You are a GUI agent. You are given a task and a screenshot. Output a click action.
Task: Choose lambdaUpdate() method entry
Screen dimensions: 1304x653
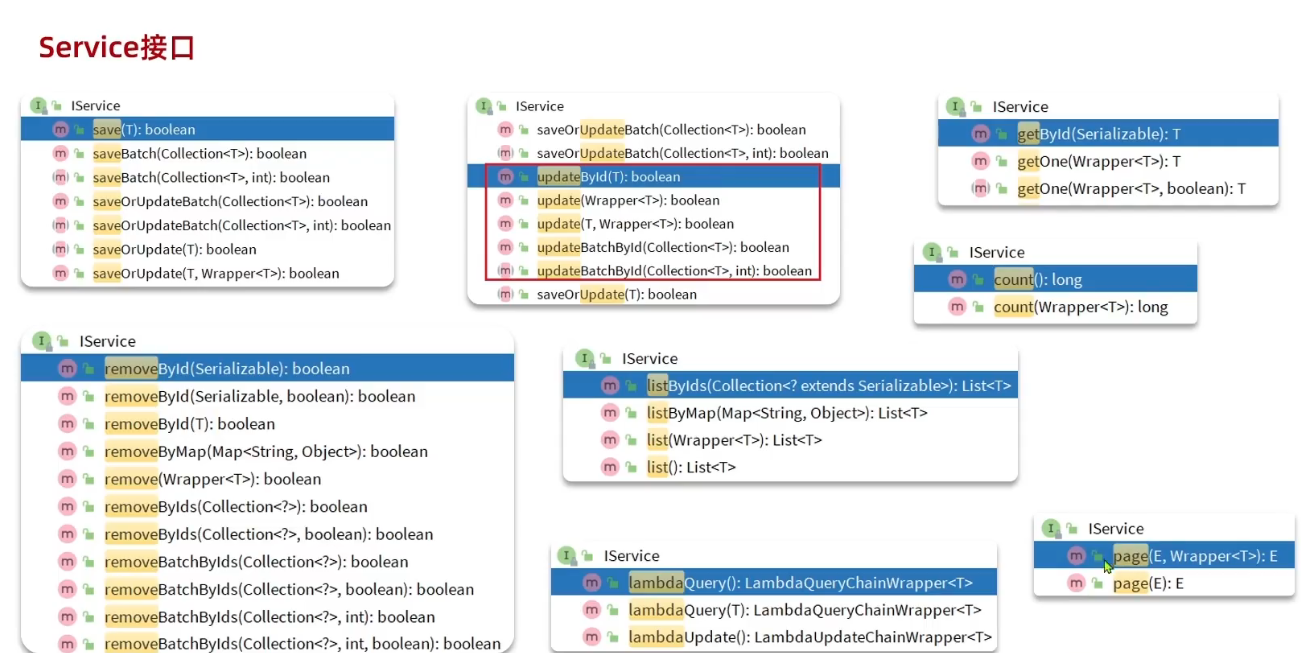click(x=809, y=637)
